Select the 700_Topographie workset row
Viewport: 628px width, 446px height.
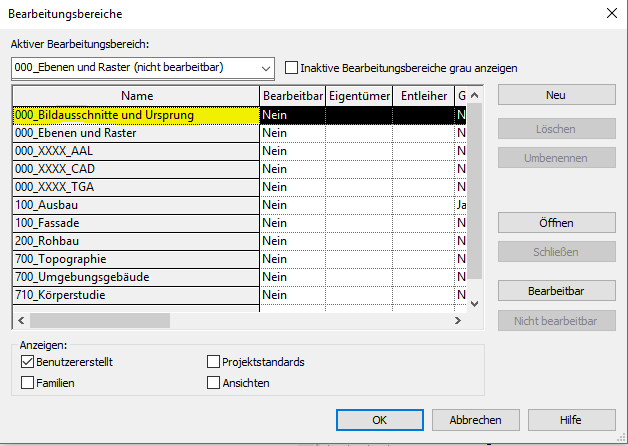coord(134,259)
